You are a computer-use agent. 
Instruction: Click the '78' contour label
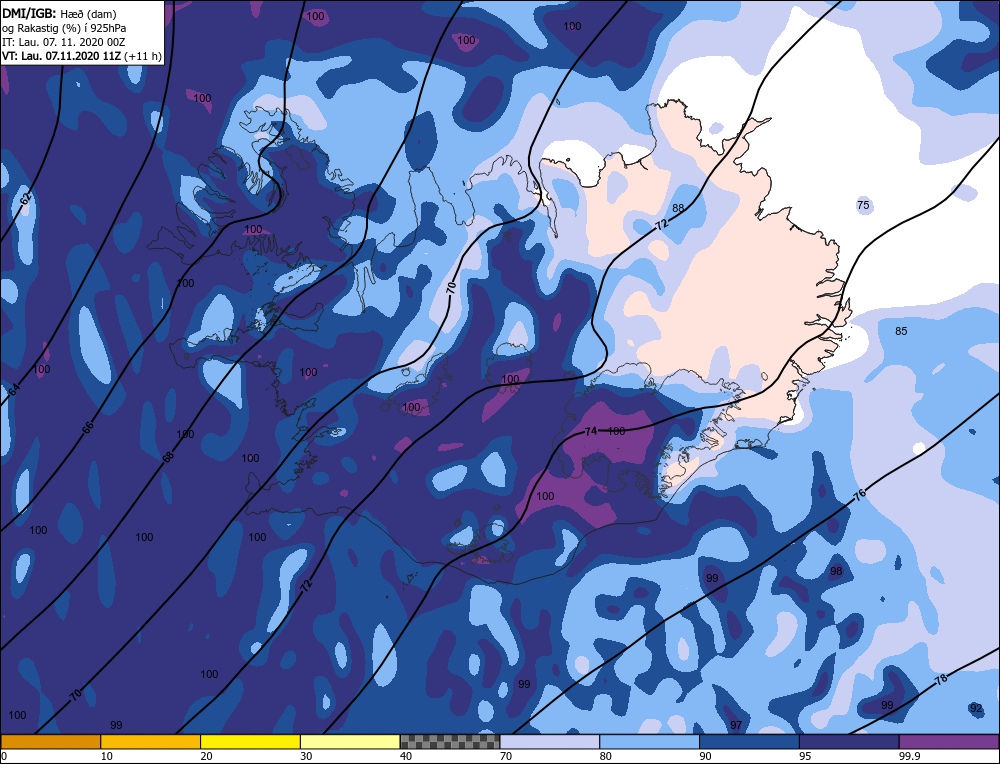tap(941, 680)
